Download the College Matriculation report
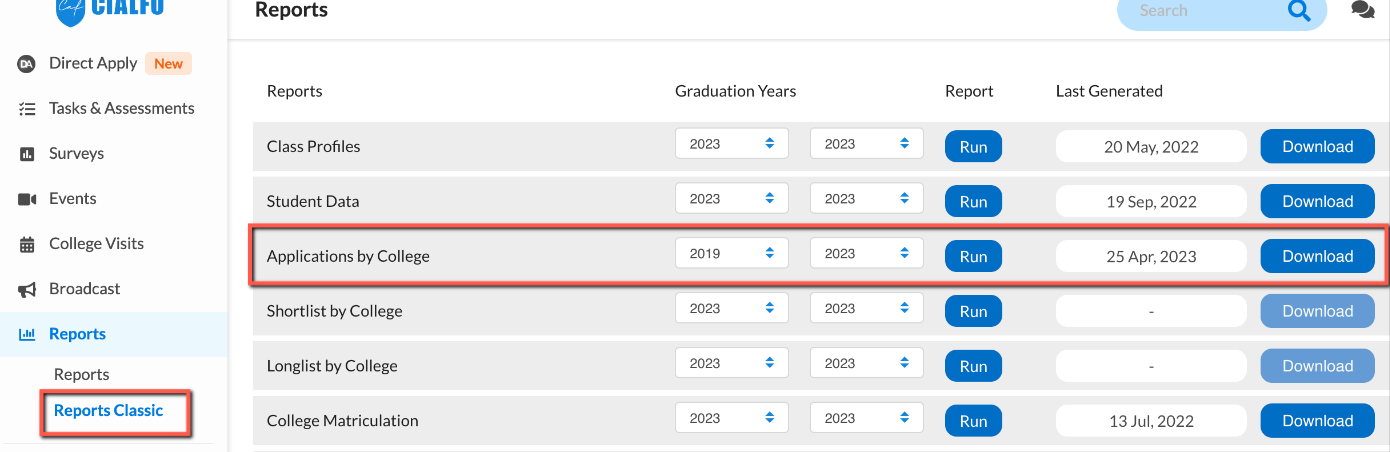The width and height of the screenshot is (1390, 452). click(1318, 421)
